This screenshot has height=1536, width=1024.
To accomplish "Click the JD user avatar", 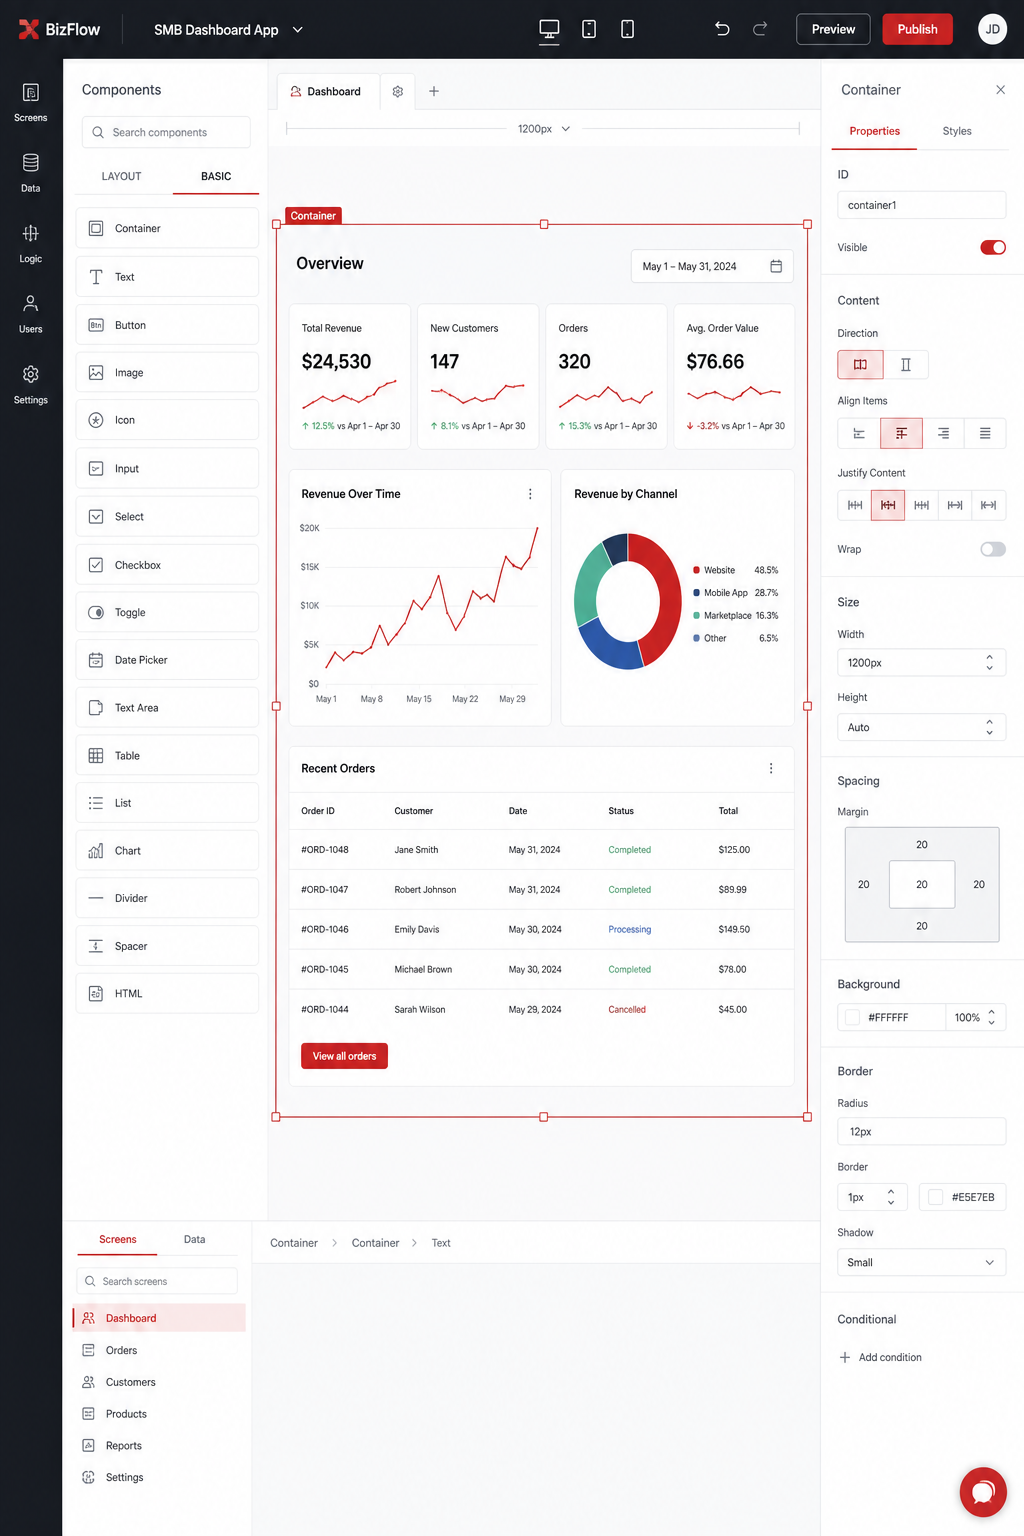I will click(992, 29).
